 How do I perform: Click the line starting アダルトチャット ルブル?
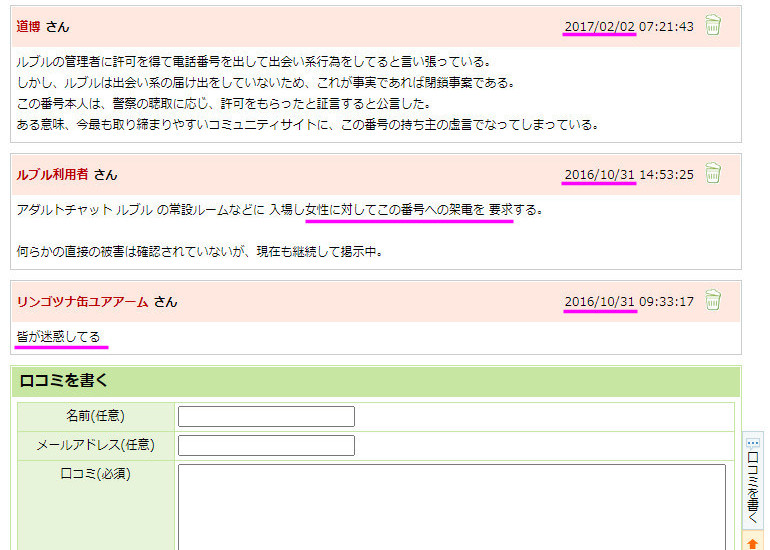pyautogui.click(x=280, y=210)
